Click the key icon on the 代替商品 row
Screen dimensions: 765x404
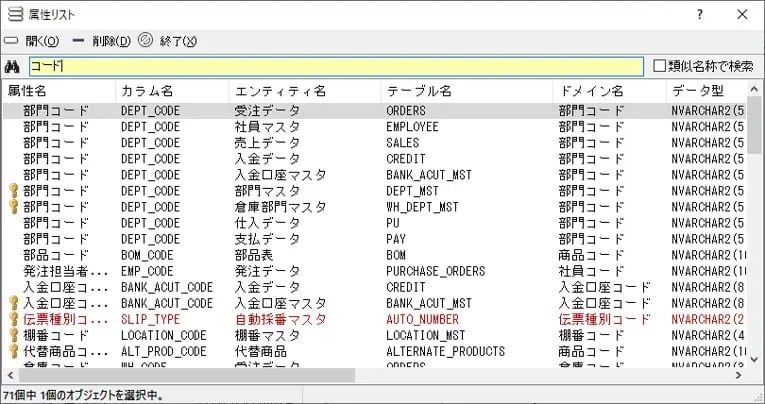coord(13,351)
